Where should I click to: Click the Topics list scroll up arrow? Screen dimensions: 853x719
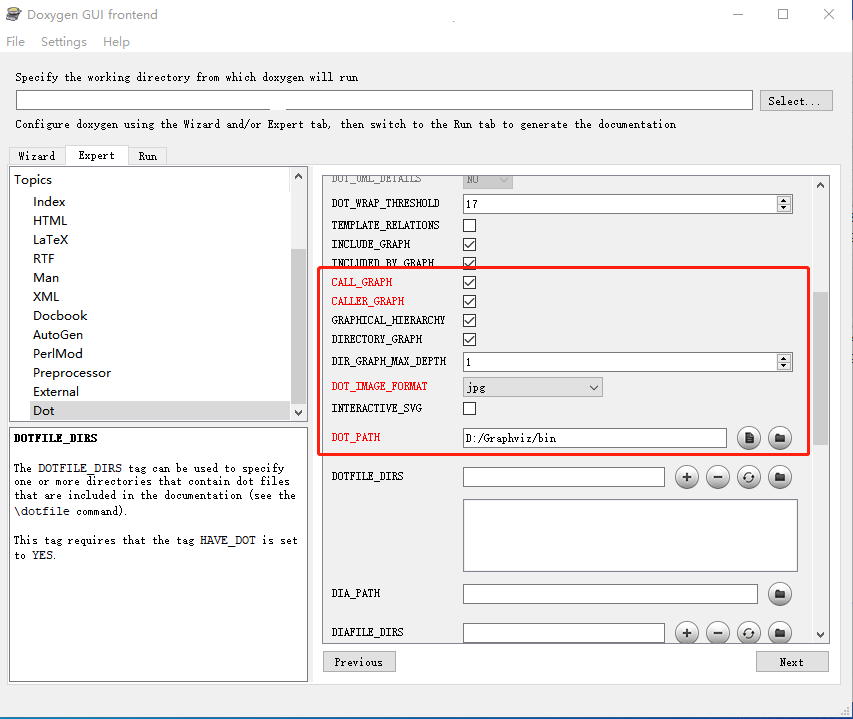point(298,176)
